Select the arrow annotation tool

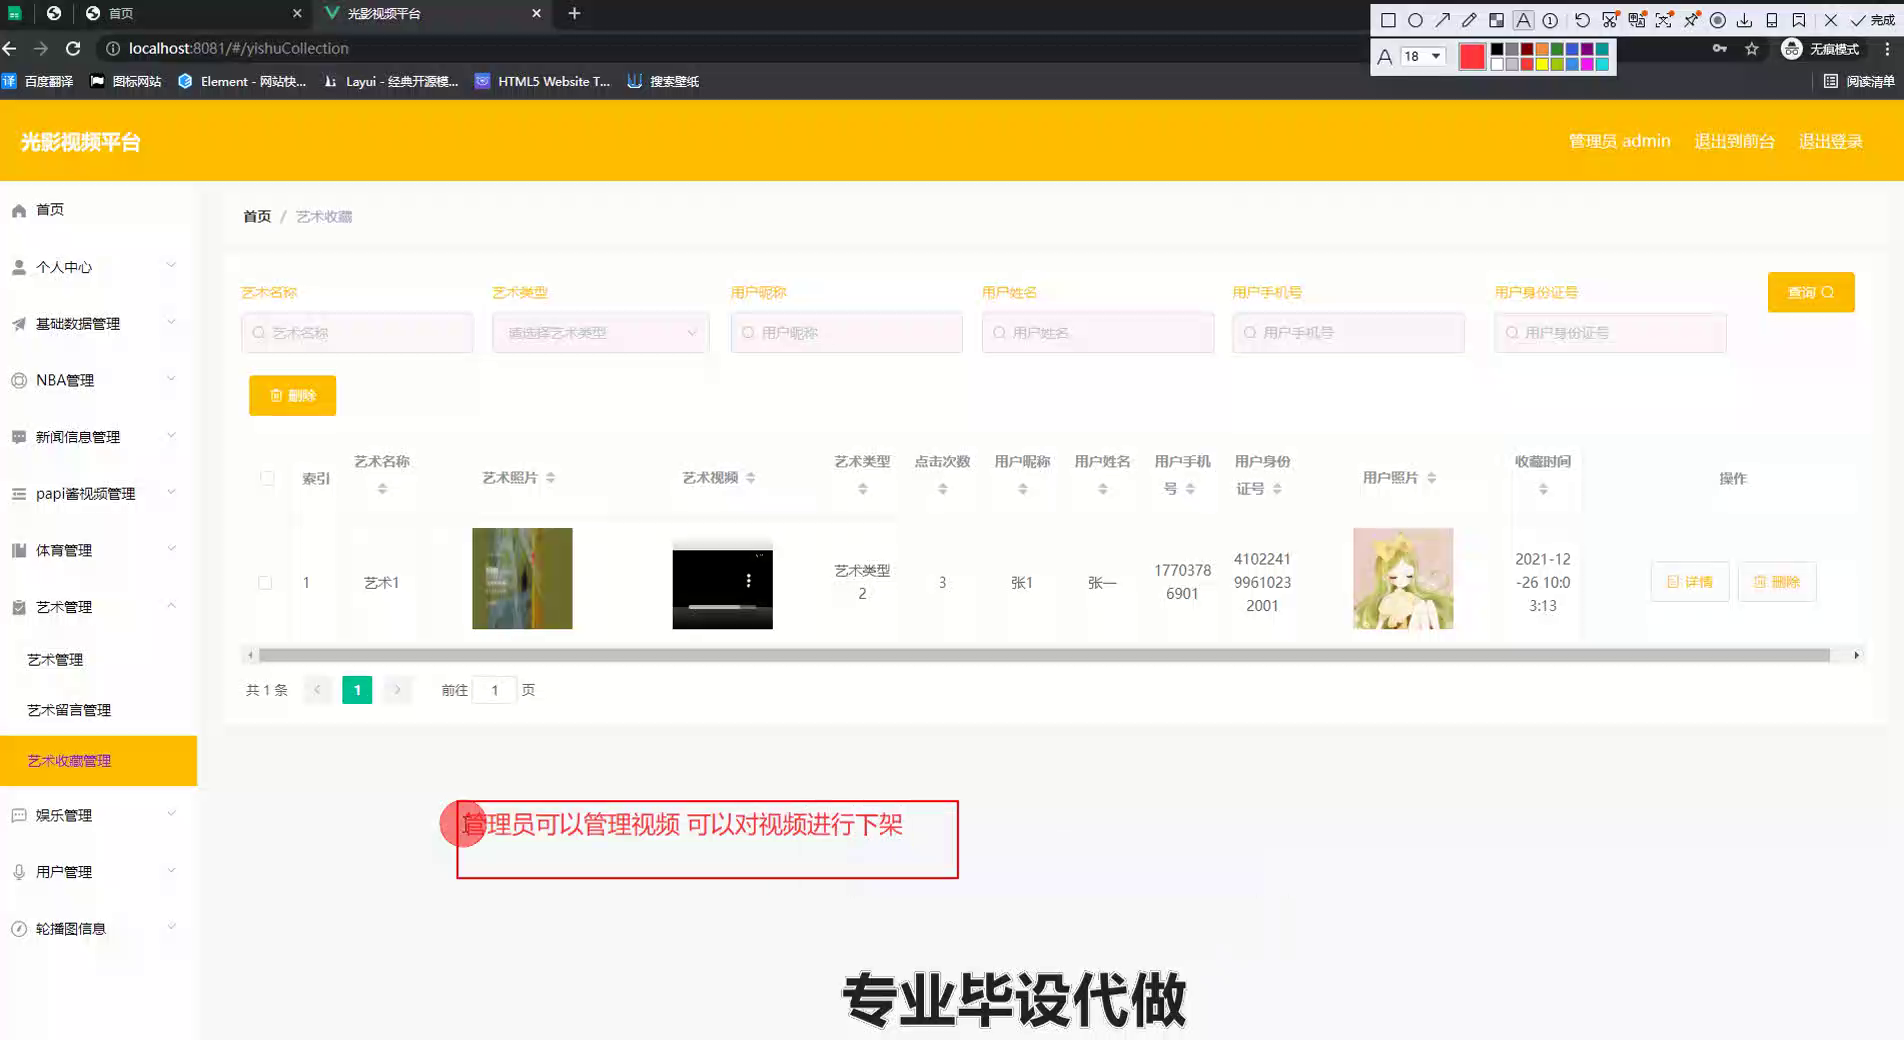[1442, 20]
